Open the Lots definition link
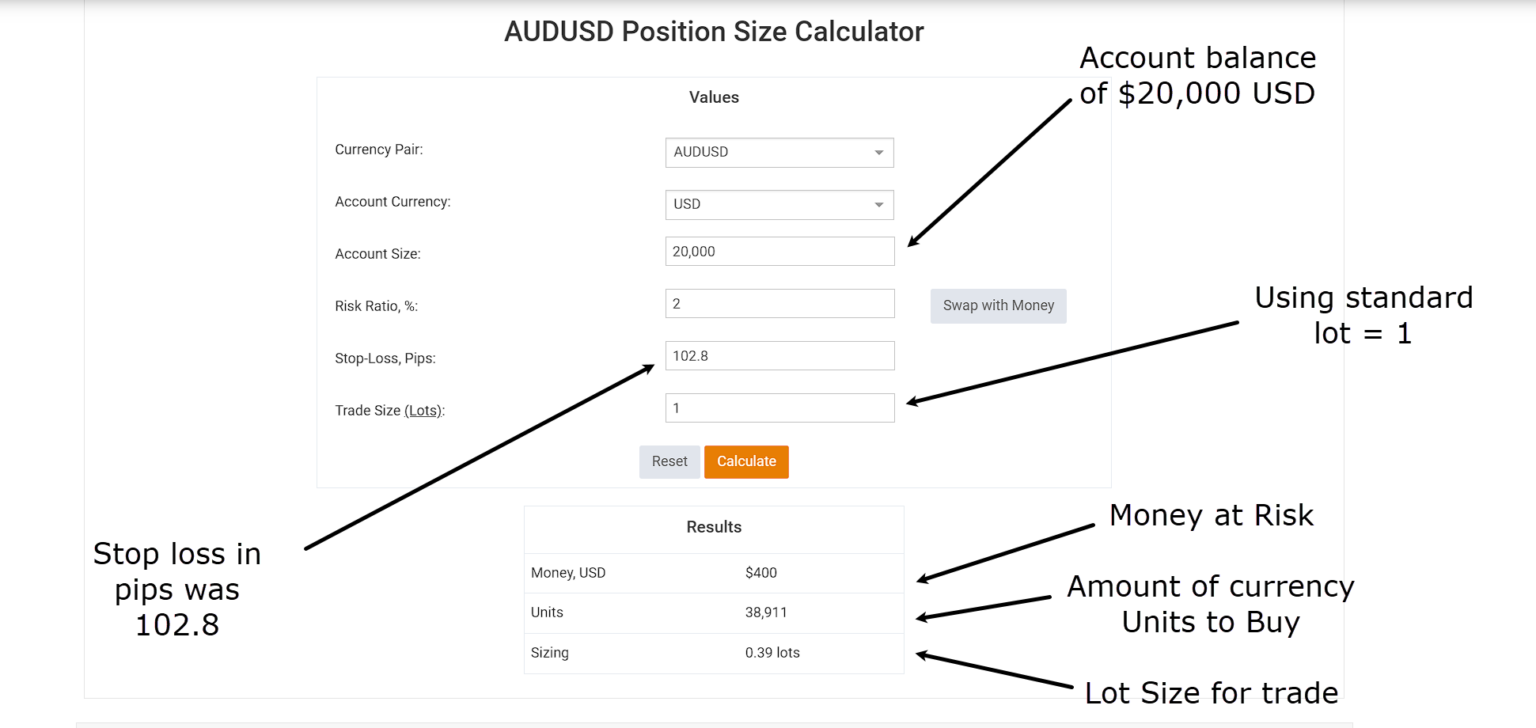 424,410
